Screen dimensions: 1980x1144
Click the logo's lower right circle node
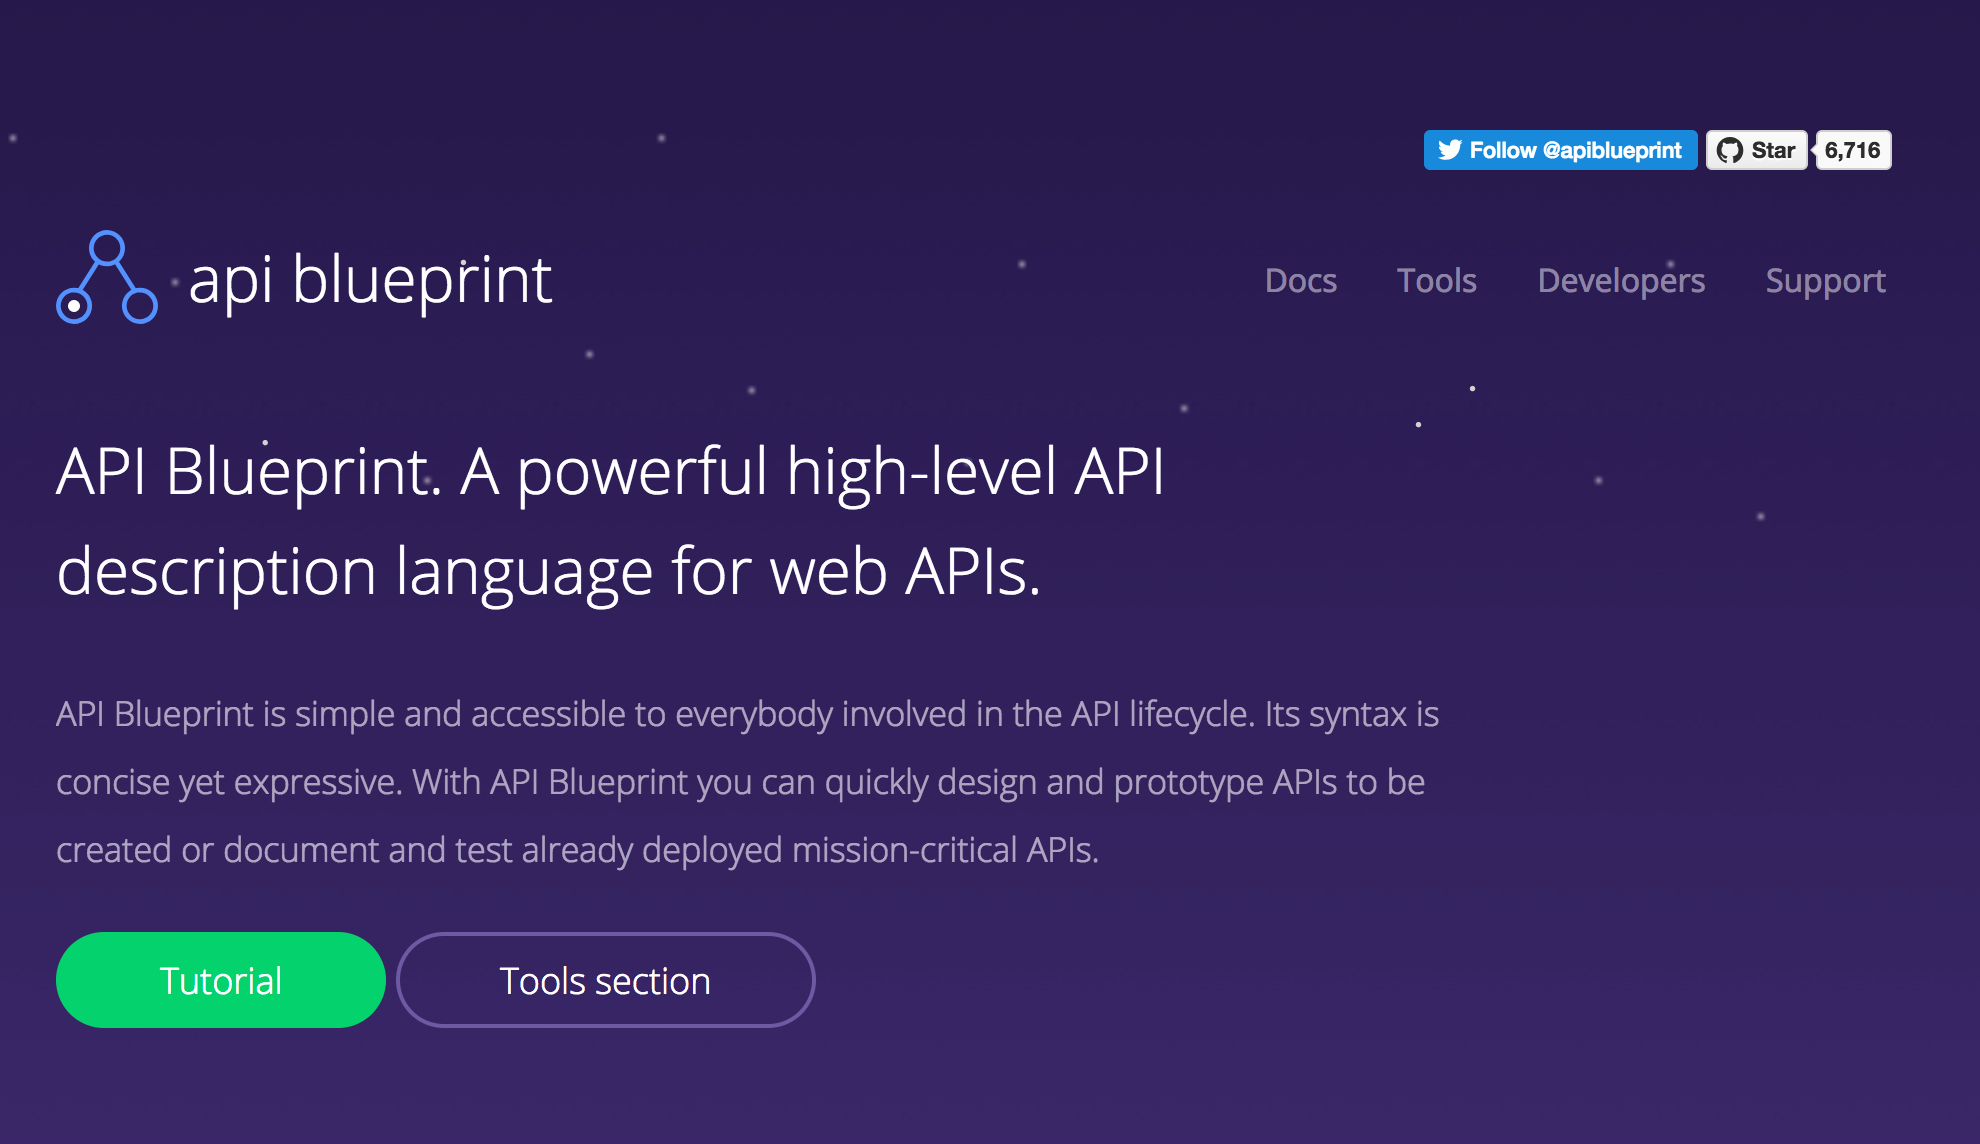139,305
